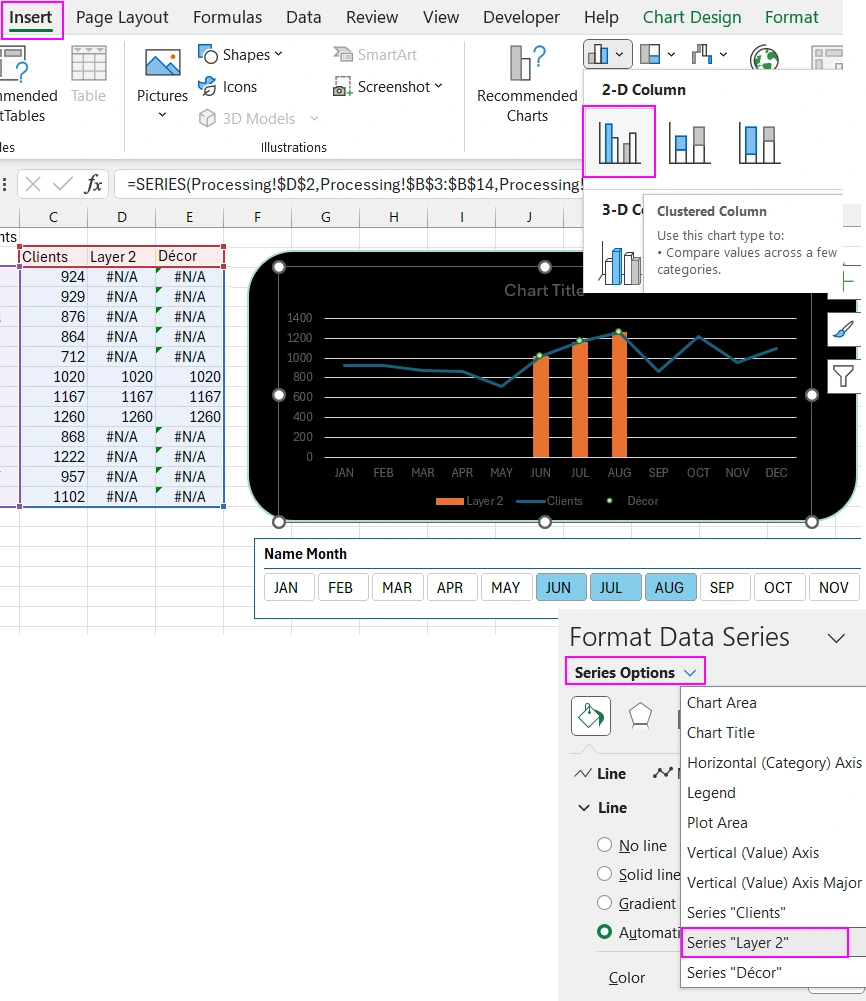Open the Developer ribbon tab
Viewport: 866px width, 1001px height.
coord(521,17)
